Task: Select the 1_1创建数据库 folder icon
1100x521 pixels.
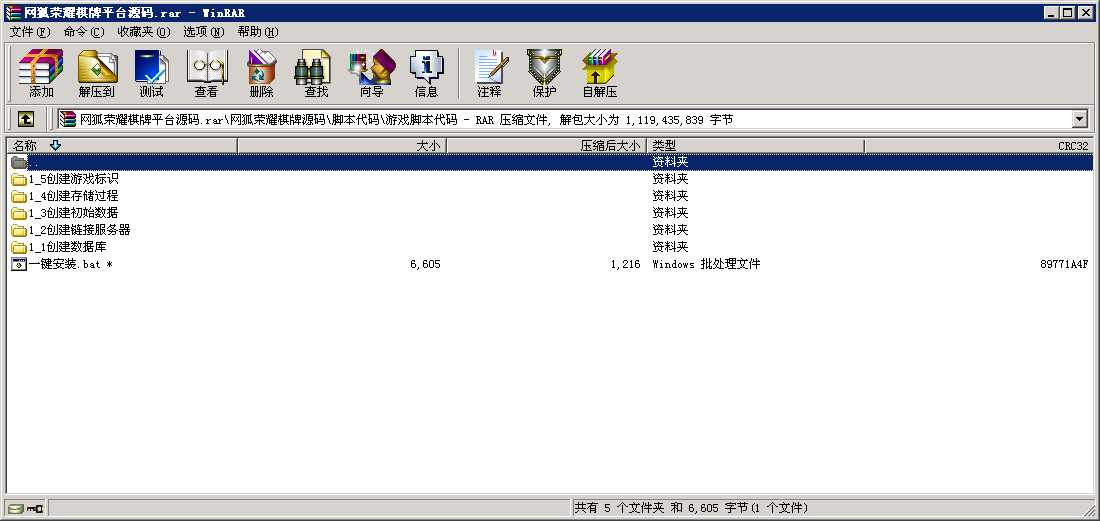Action: click(x=19, y=248)
